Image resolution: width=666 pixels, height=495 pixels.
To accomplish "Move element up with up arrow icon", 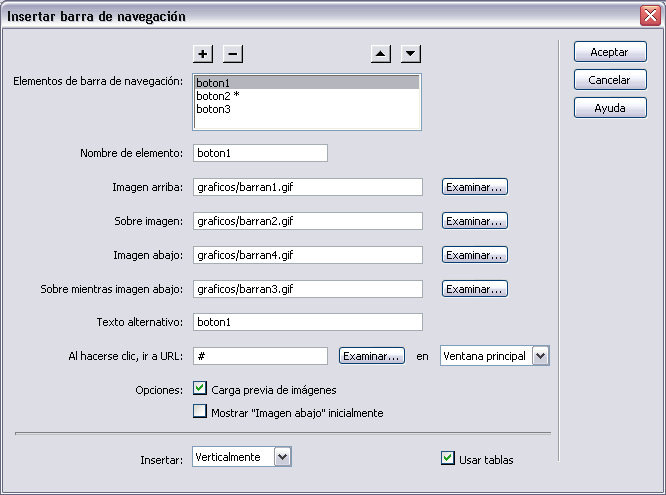I will pyautogui.click(x=380, y=54).
